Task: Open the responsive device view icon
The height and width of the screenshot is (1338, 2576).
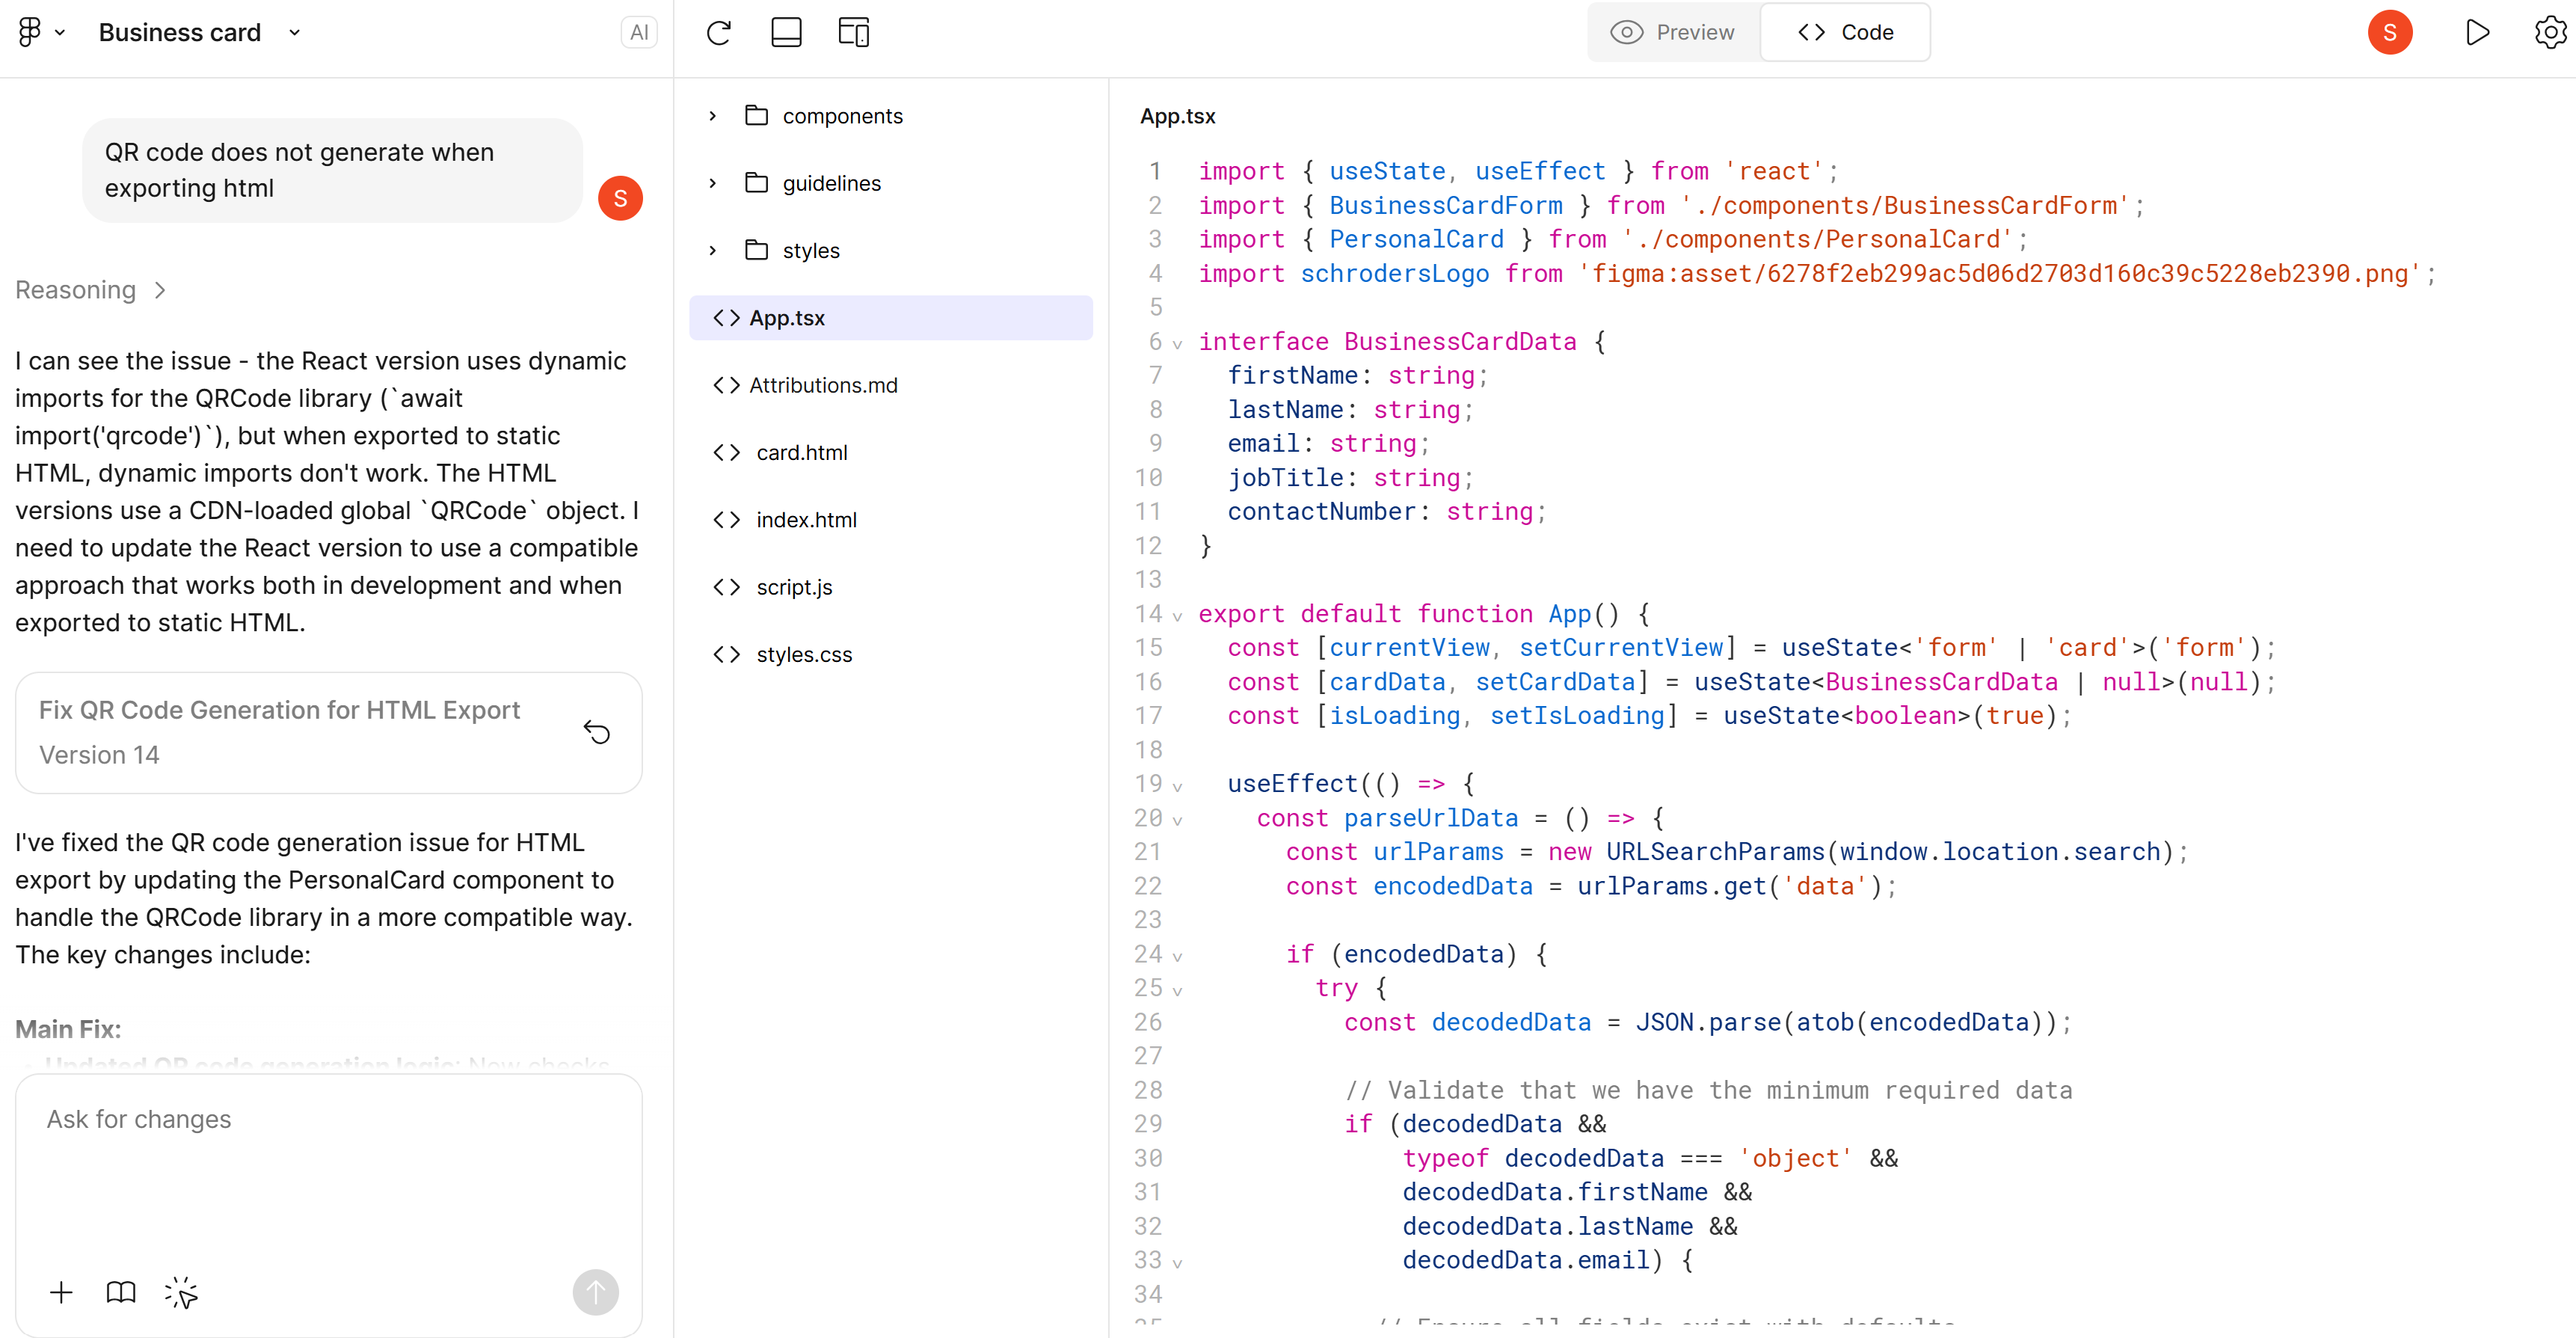Action: [x=853, y=32]
